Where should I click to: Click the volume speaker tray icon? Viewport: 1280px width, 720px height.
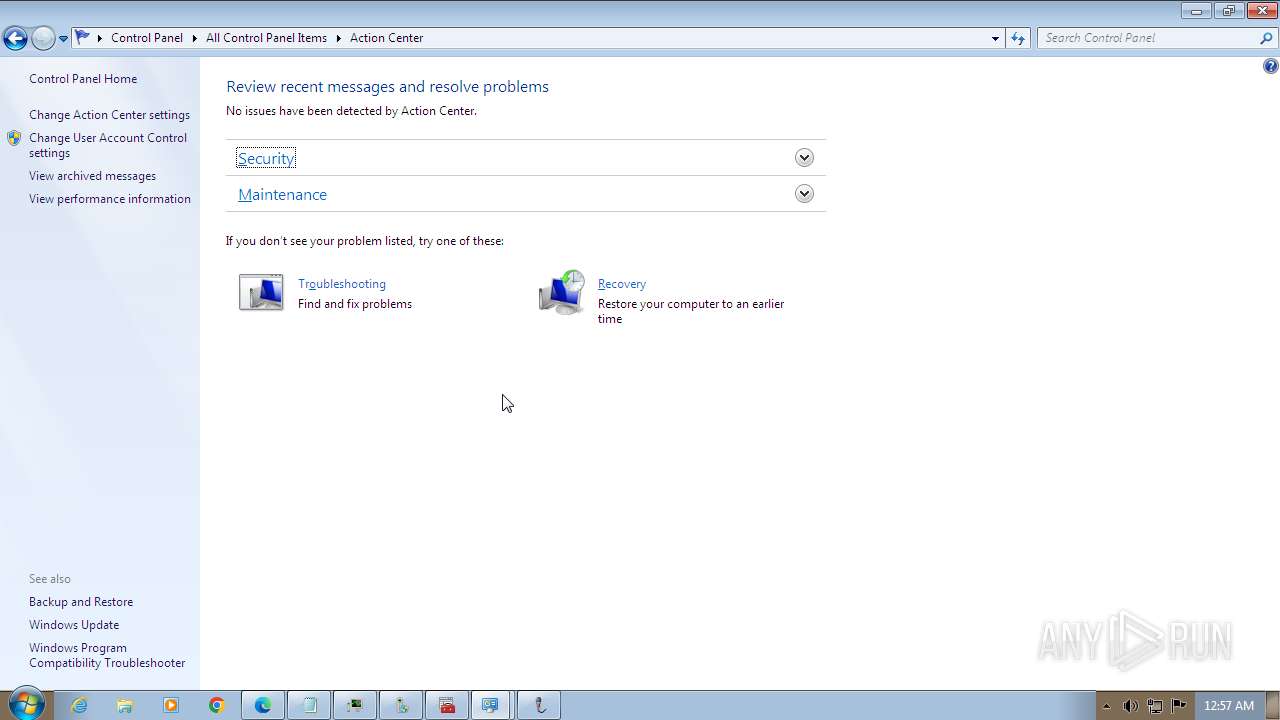[x=1130, y=706]
